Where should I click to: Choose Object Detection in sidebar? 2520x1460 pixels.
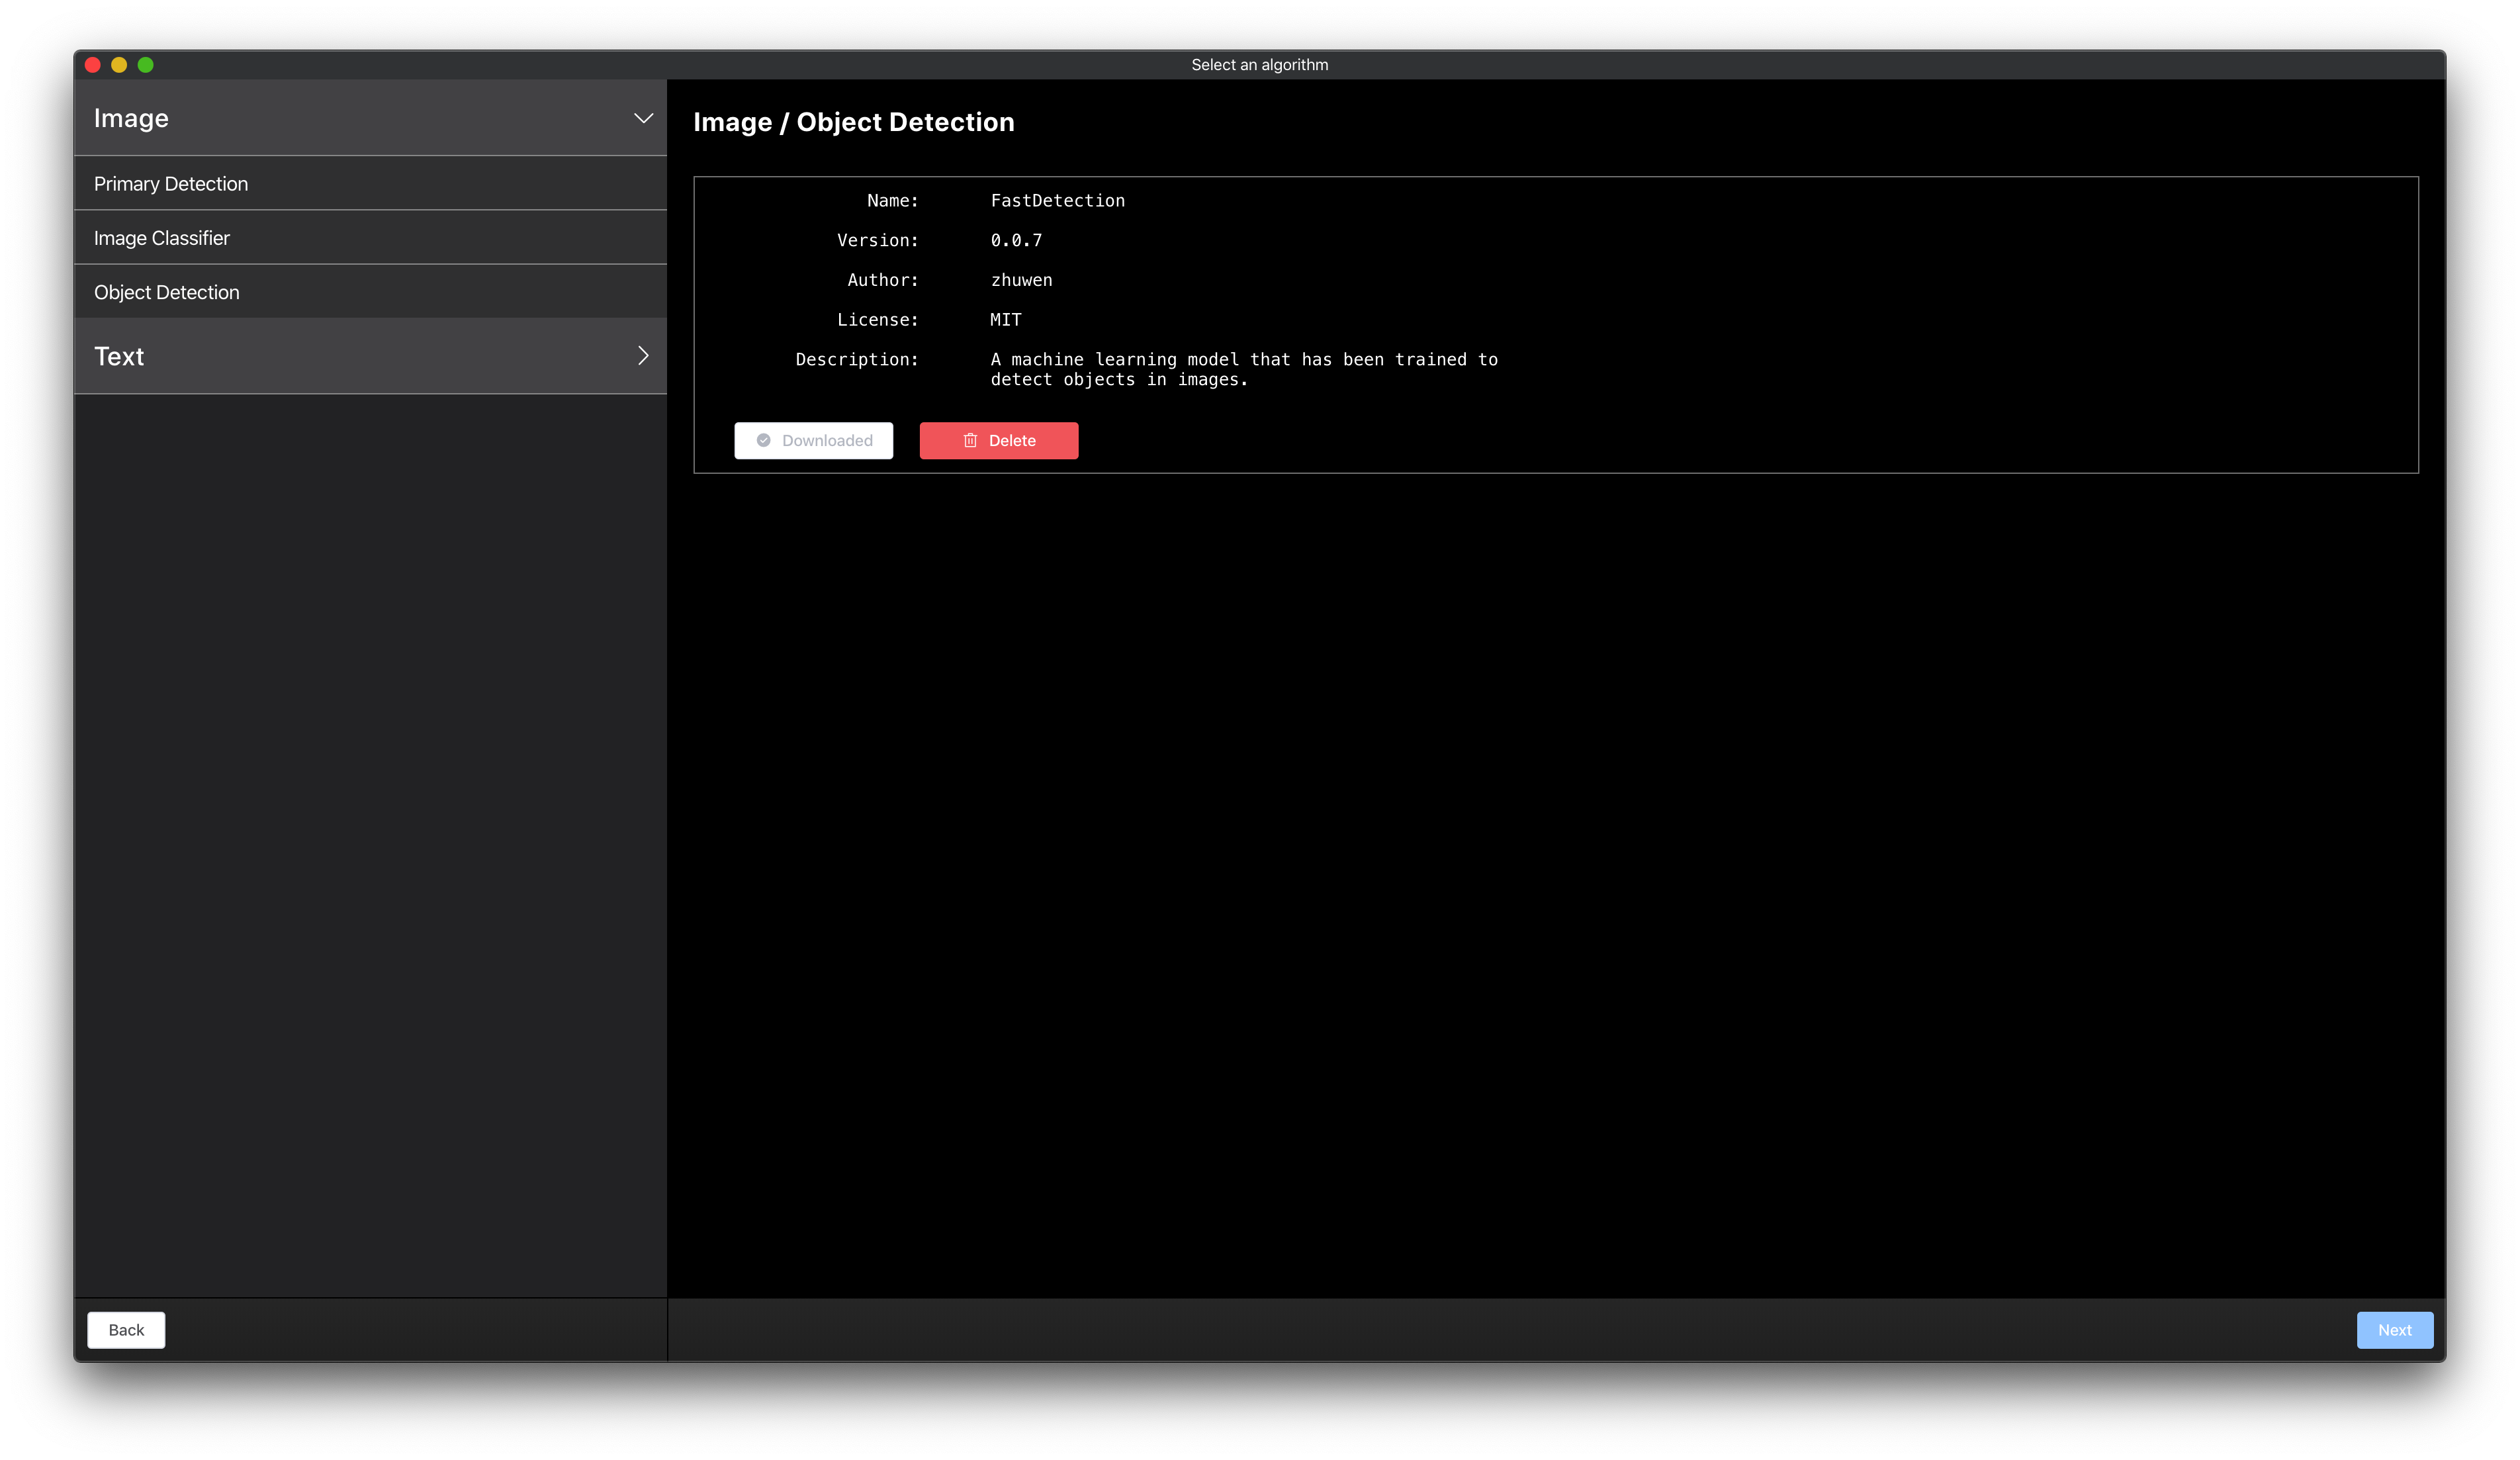pos(167,293)
